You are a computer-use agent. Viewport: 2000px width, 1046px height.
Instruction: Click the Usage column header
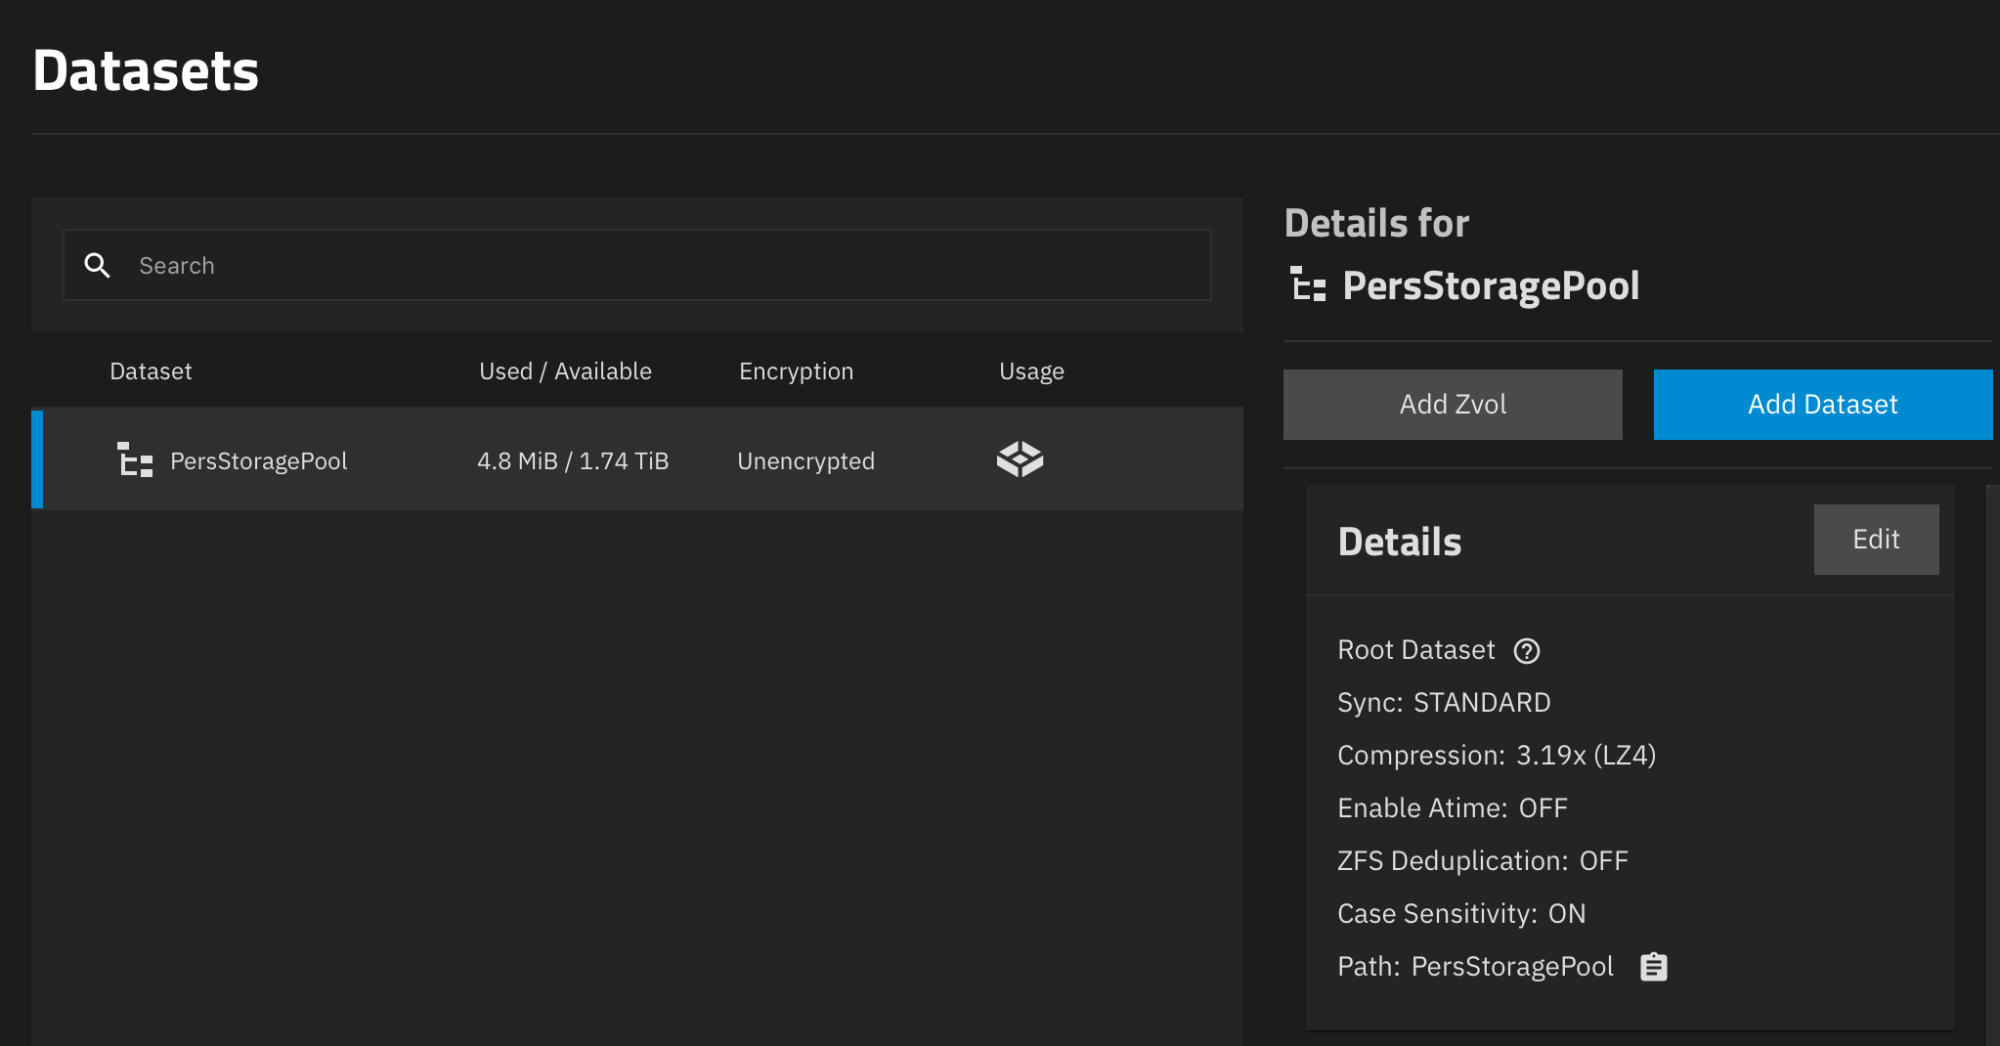pos(1031,371)
